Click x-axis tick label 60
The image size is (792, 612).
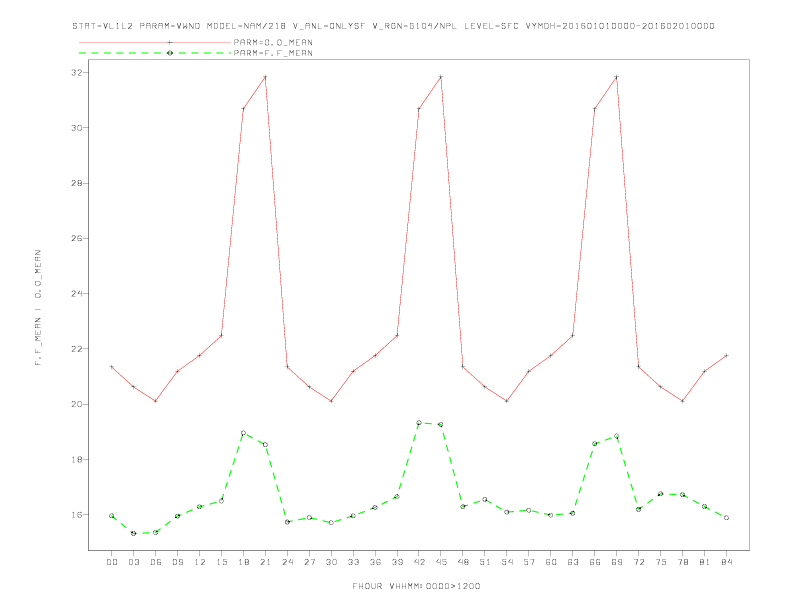[x=551, y=562]
